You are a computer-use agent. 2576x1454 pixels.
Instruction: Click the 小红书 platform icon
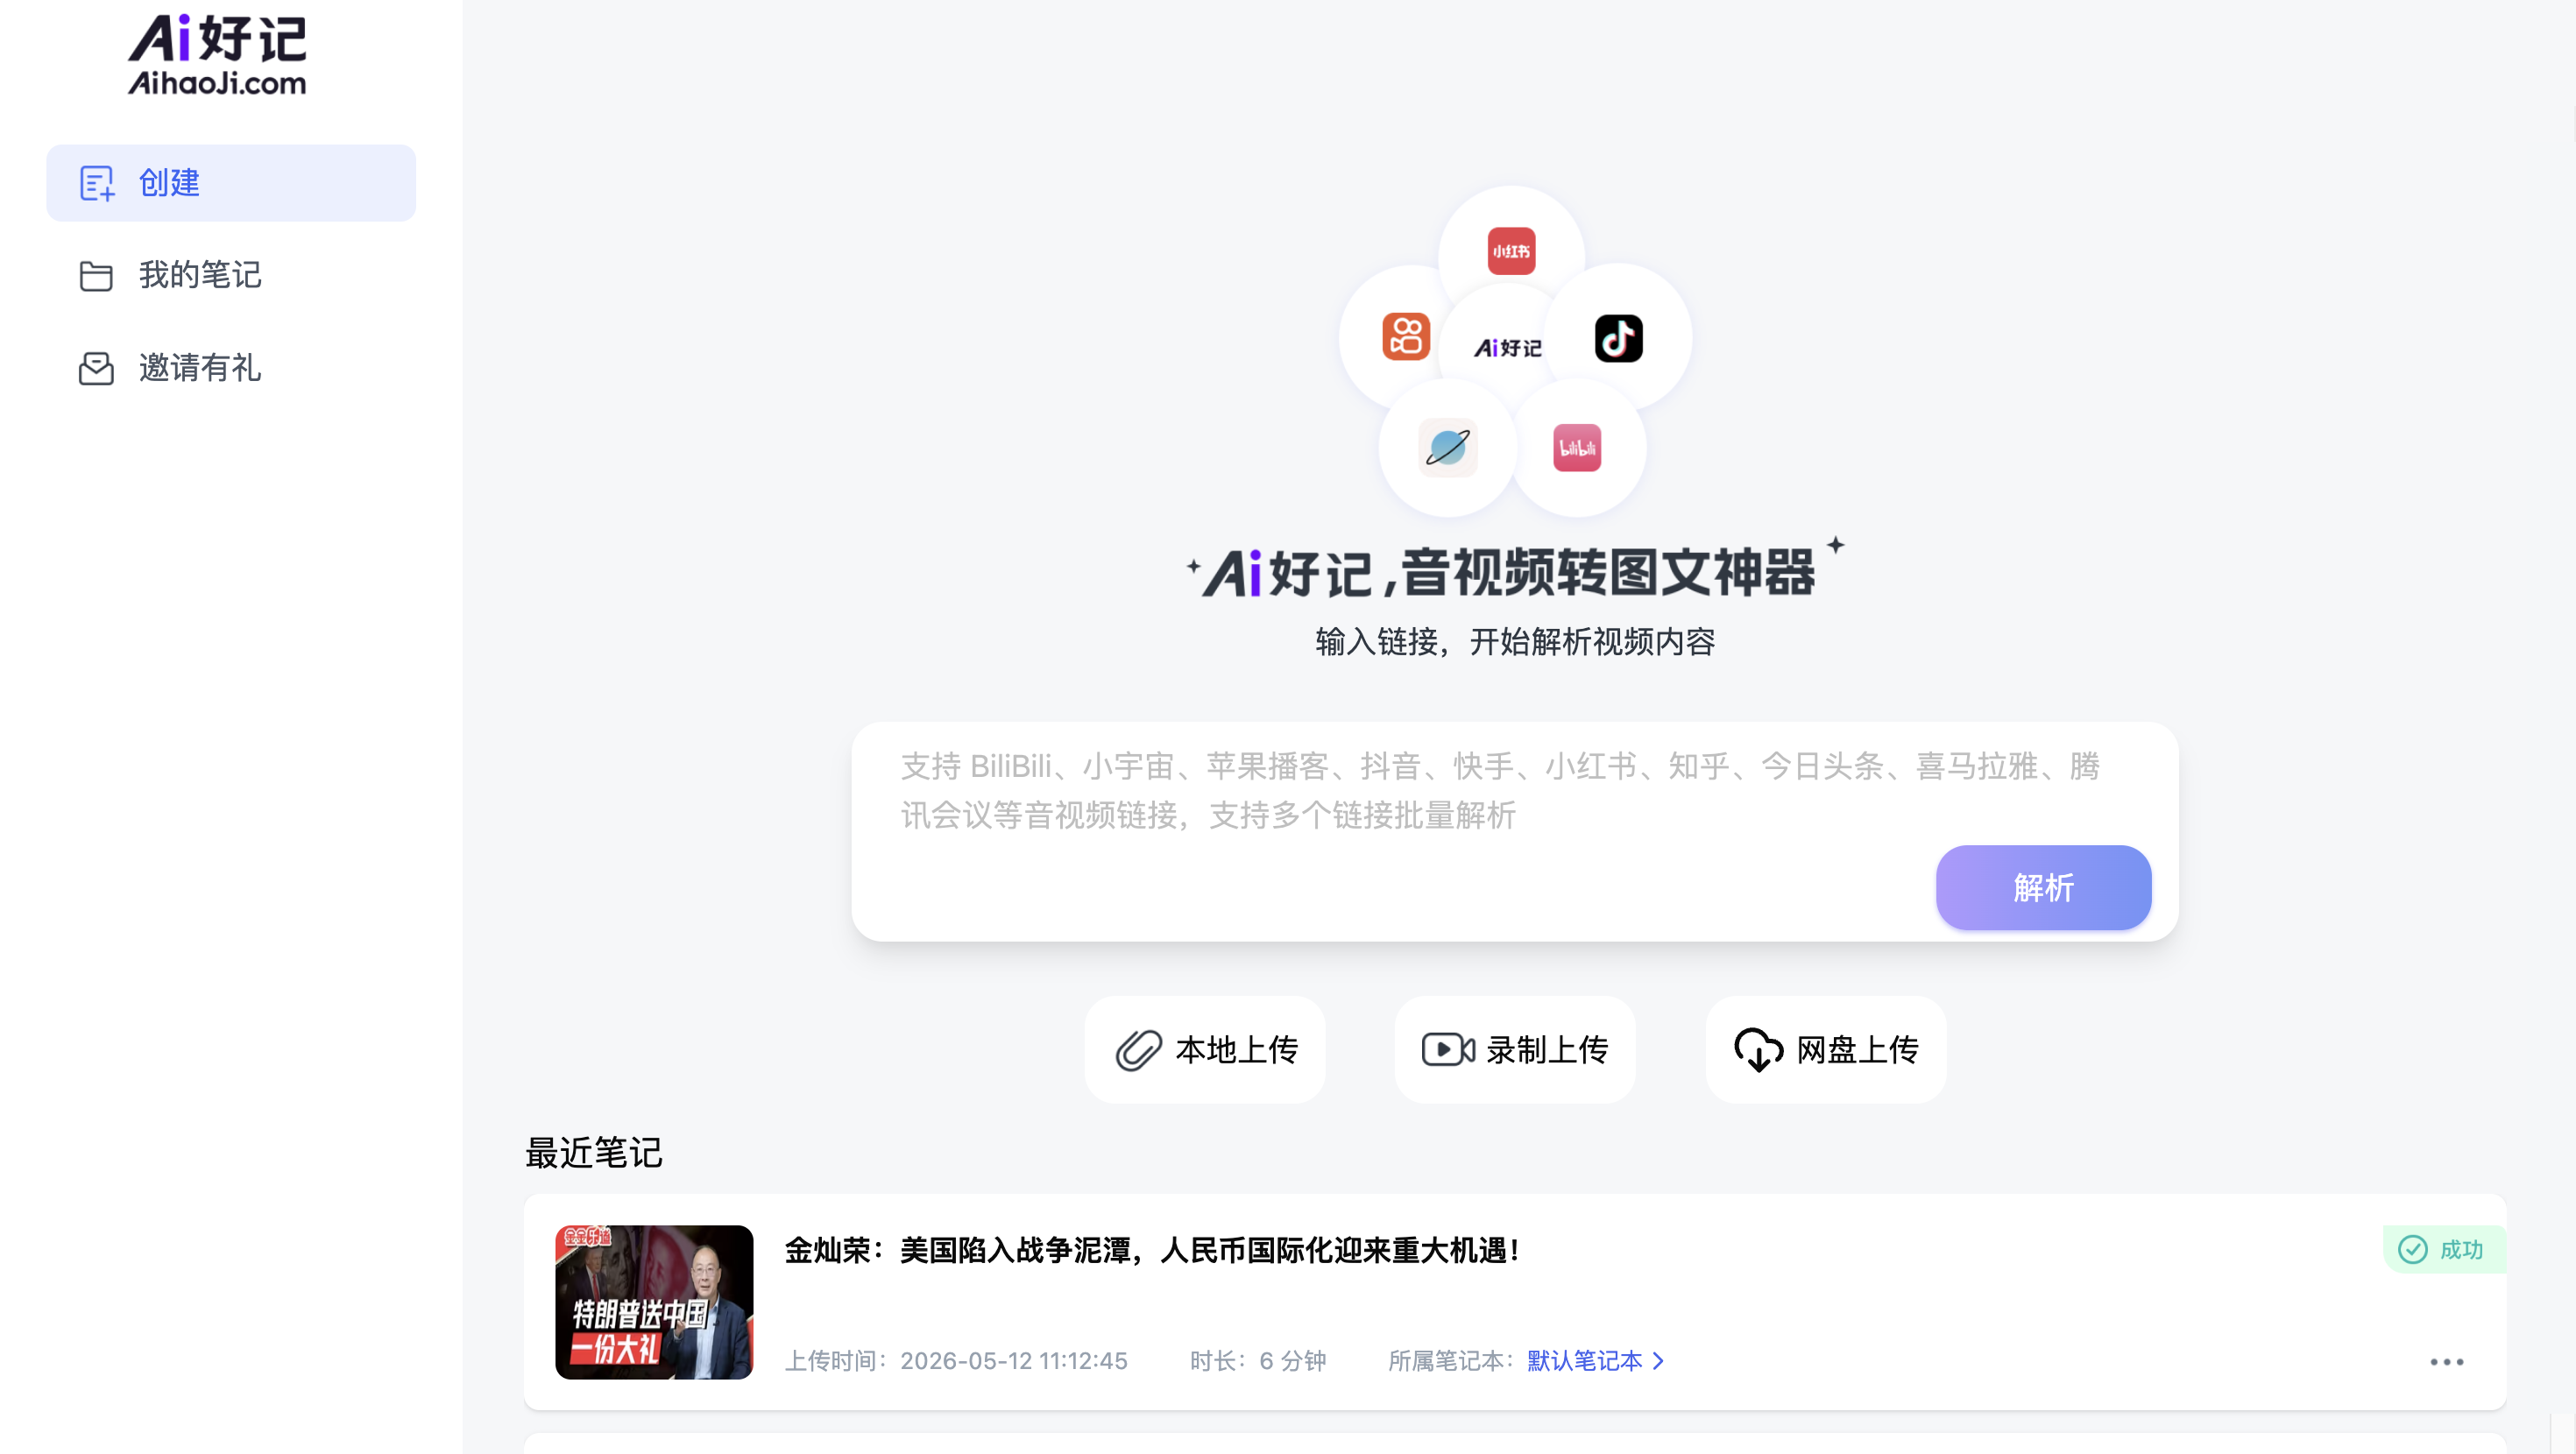pyautogui.click(x=1511, y=251)
